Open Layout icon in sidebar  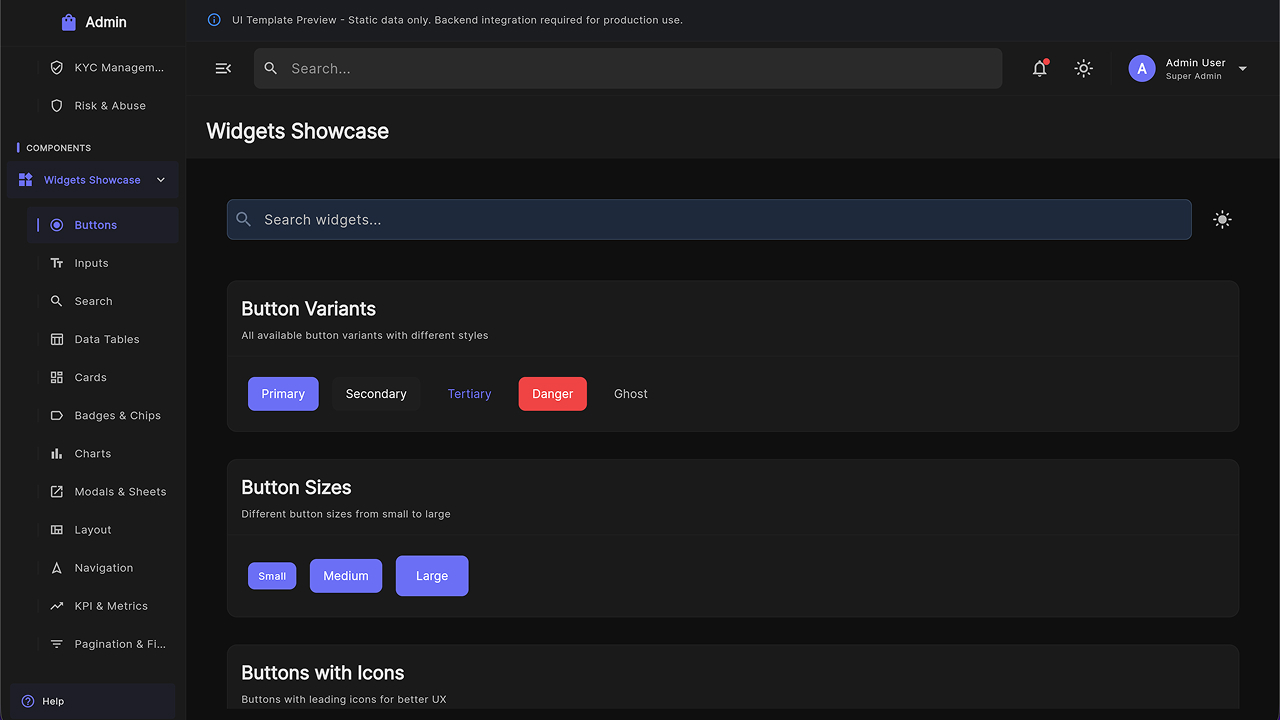click(x=57, y=530)
